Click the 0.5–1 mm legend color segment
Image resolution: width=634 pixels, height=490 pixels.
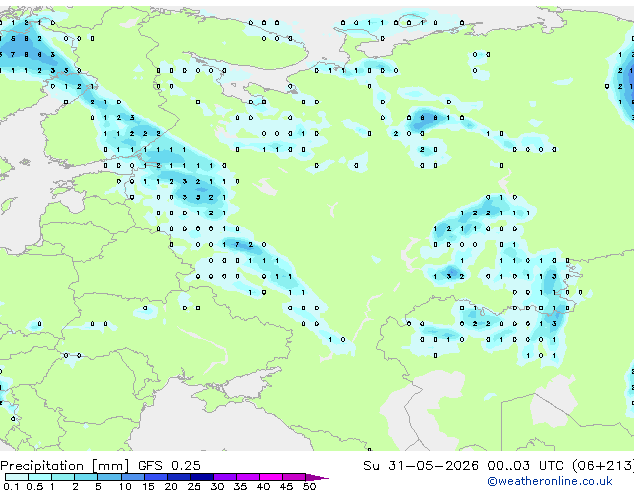point(40,477)
